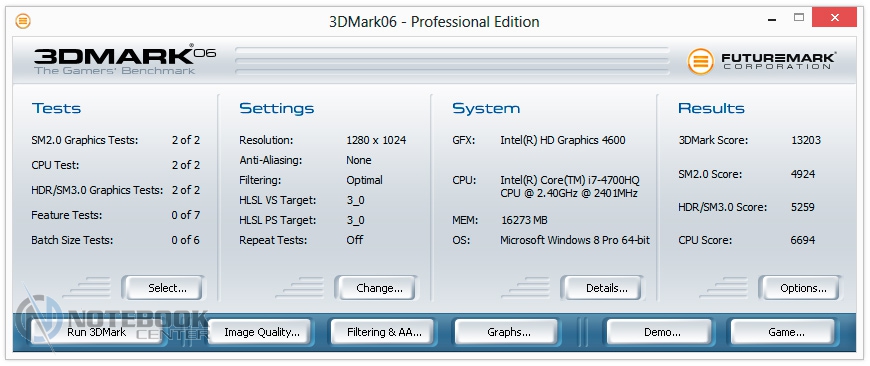Click the HDR/SM3.0 Score value 5259

(x=803, y=207)
